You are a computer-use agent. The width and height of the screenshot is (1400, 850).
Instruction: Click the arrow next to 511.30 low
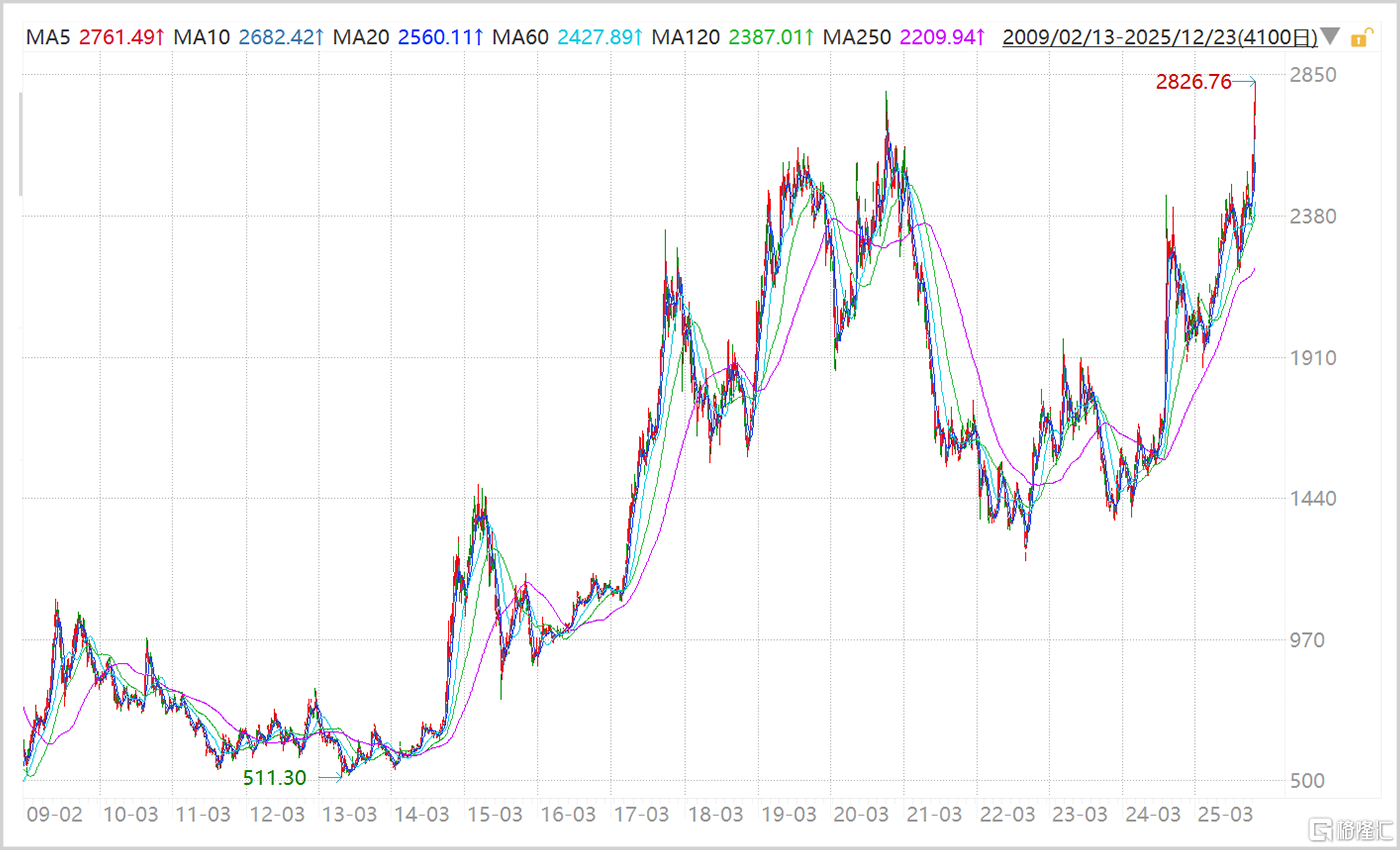click(x=330, y=777)
